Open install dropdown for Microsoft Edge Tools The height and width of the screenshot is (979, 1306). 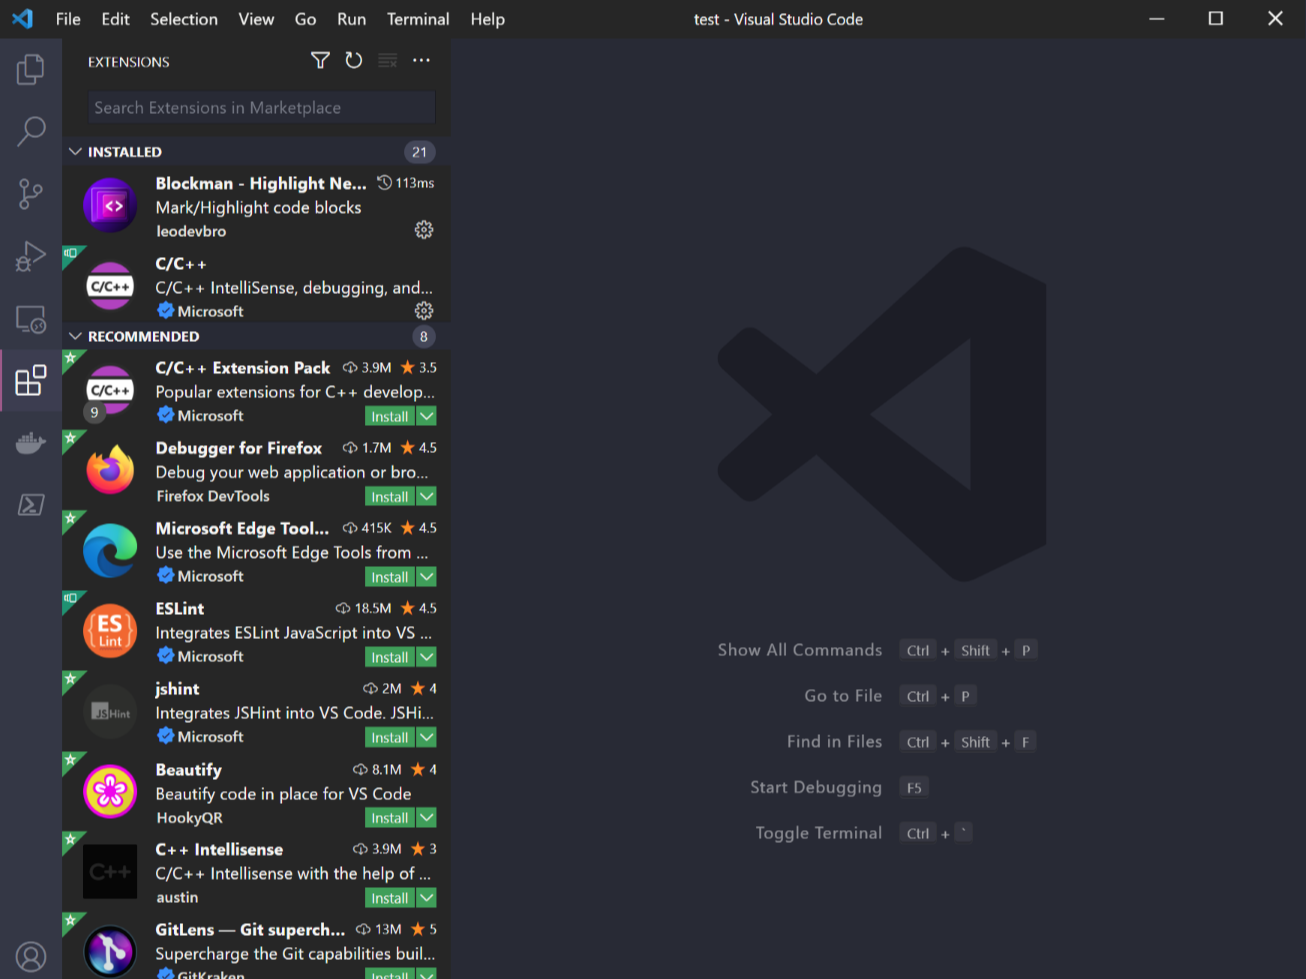click(427, 577)
